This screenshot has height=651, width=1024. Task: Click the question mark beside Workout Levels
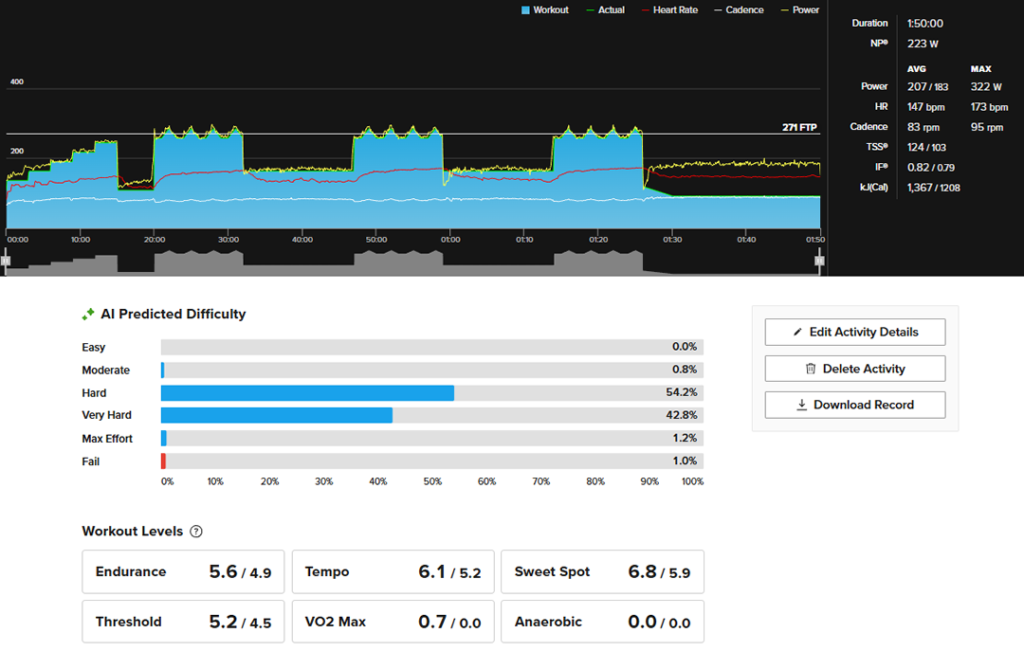(x=196, y=532)
